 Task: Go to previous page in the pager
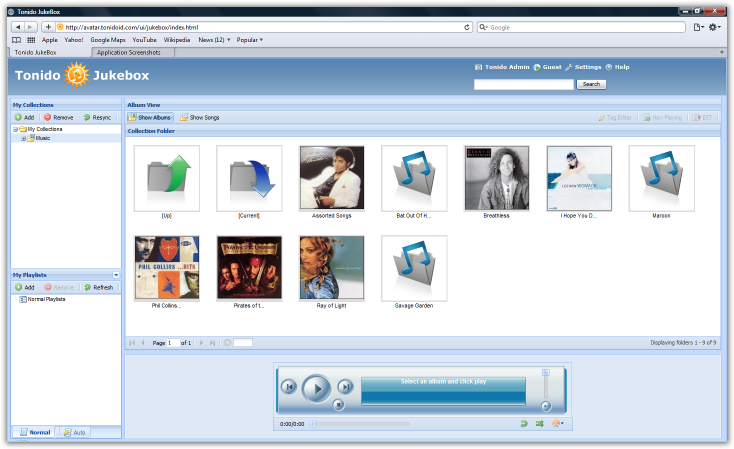[x=143, y=343]
